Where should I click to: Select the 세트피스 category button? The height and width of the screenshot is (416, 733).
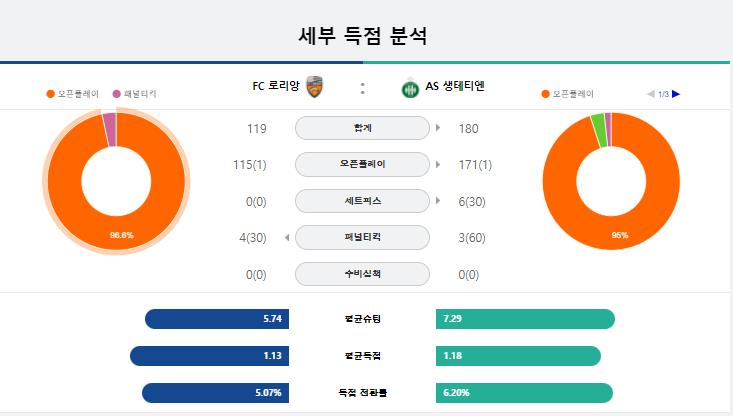tap(362, 201)
